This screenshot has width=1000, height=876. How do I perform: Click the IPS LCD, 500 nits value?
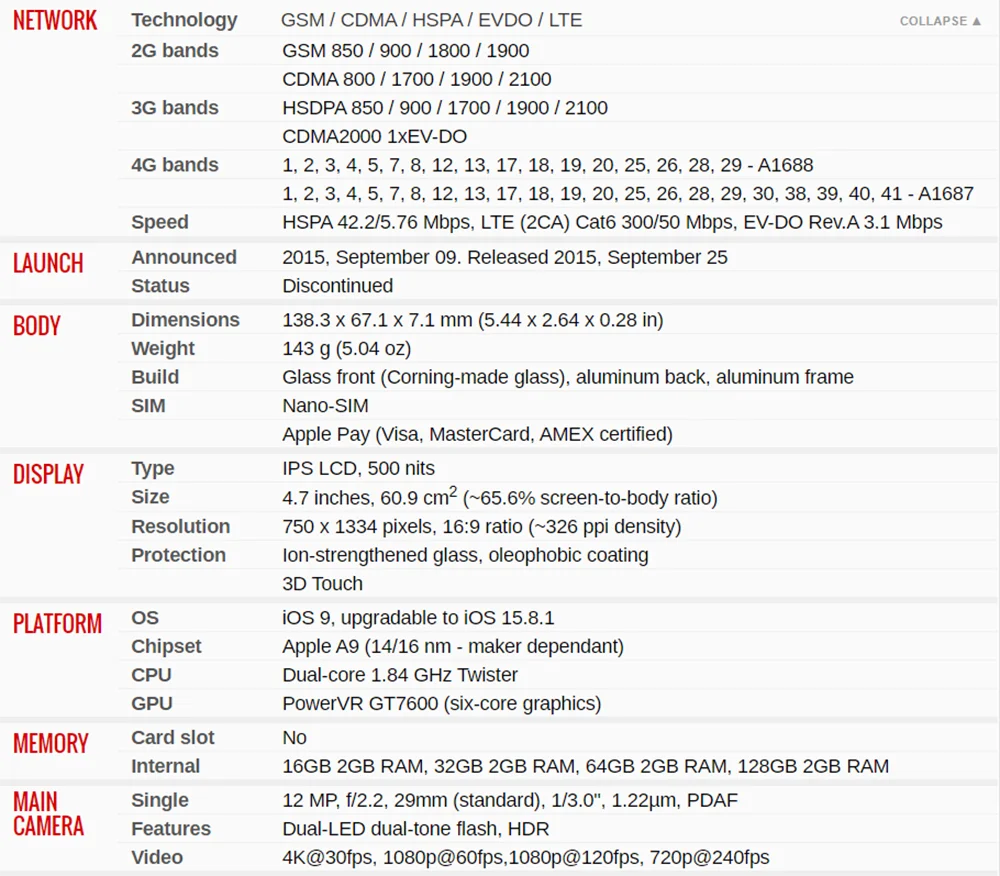tap(358, 469)
